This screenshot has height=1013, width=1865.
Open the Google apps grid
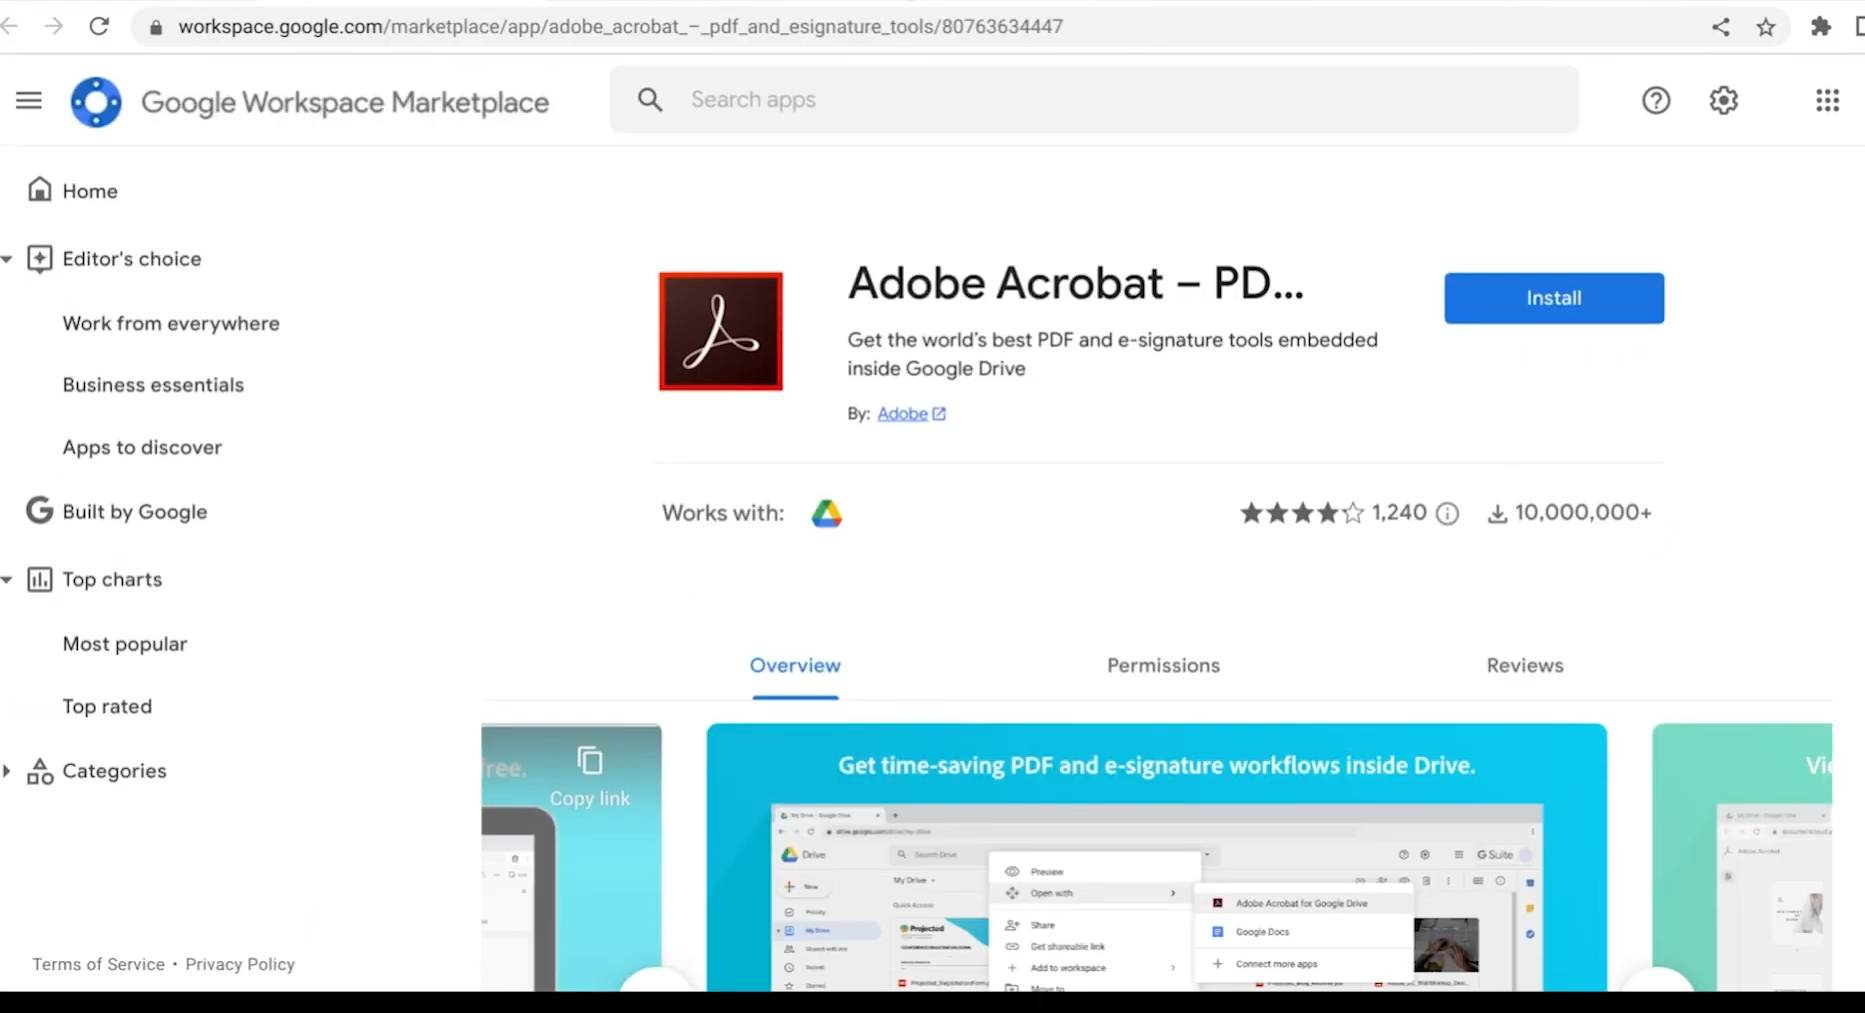pos(1827,100)
